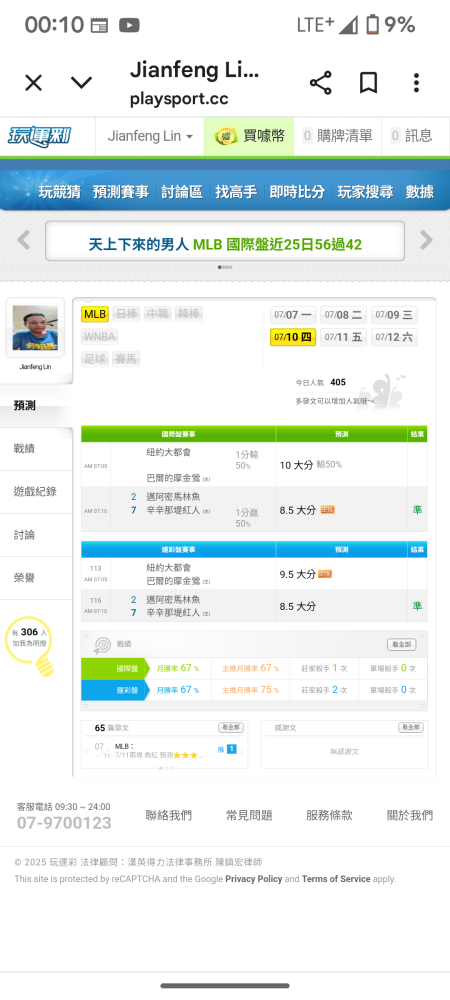Screen dimensions: 450x1000
Task: Click the lightbulb 加我為明燈 follow icon
Action: coord(30,645)
